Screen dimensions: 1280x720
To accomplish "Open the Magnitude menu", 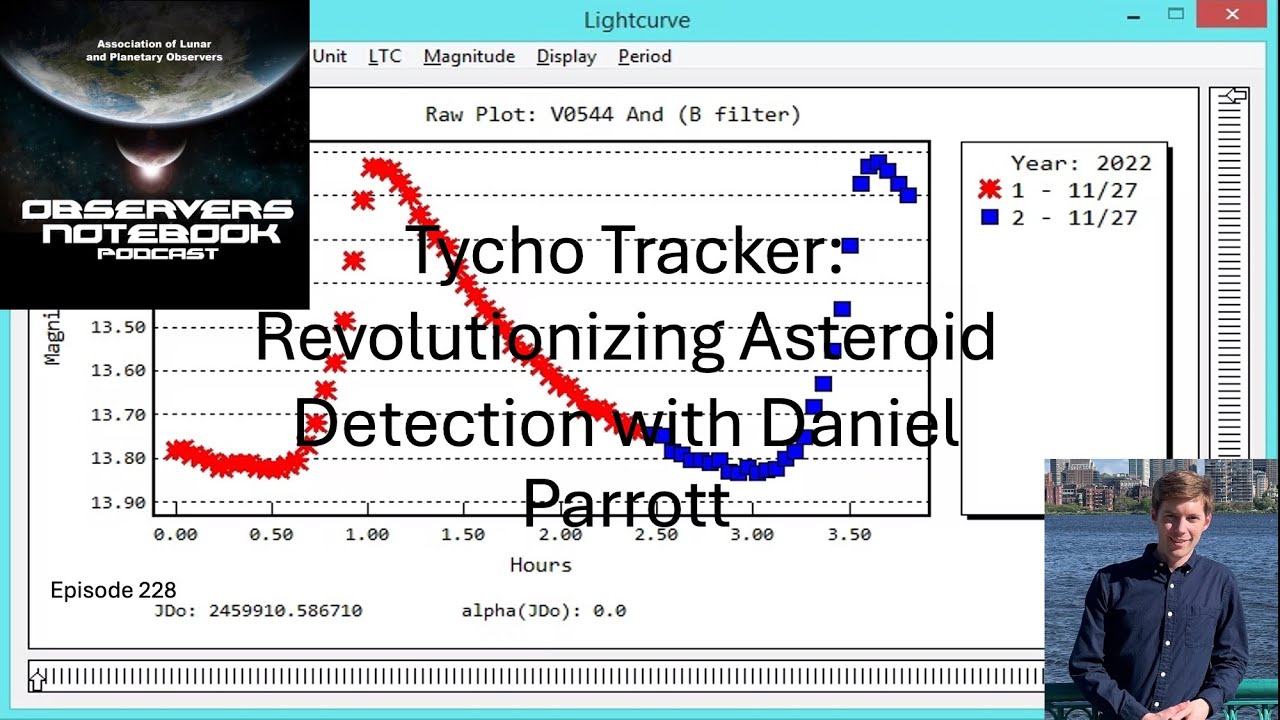I will pos(469,56).
